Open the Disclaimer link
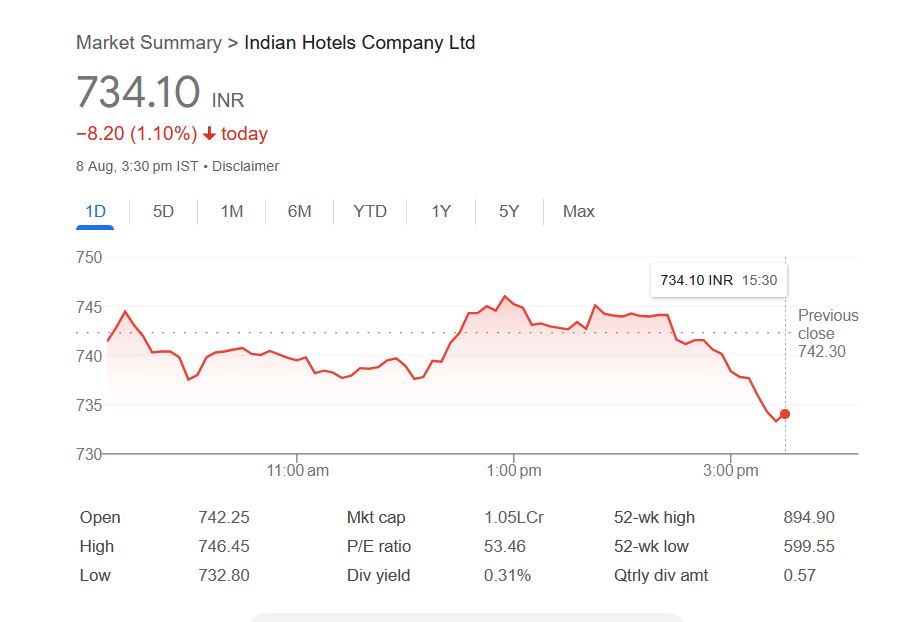This screenshot has width=921, height=622. [x=245, y=166]
